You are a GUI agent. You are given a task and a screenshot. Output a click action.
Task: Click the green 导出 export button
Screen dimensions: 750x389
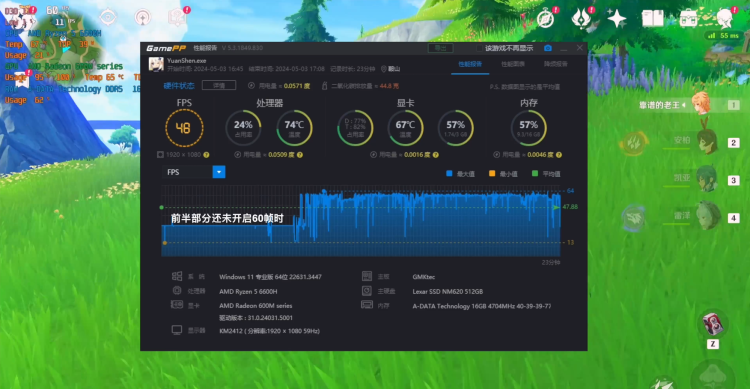coord(440,48)
